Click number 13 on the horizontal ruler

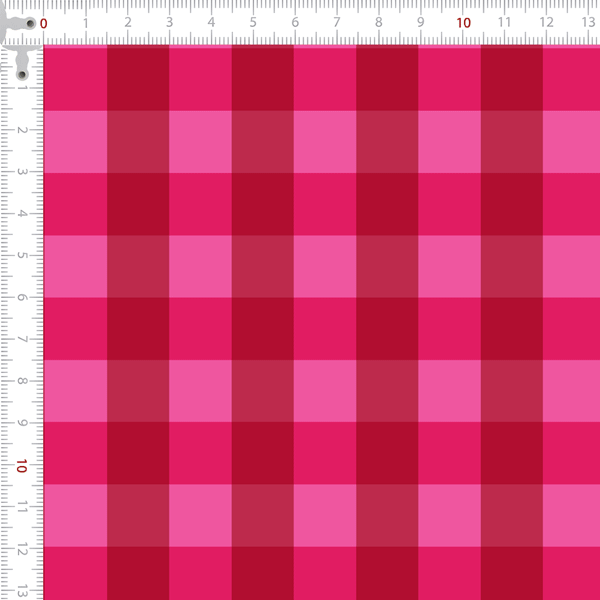[589, 22]
